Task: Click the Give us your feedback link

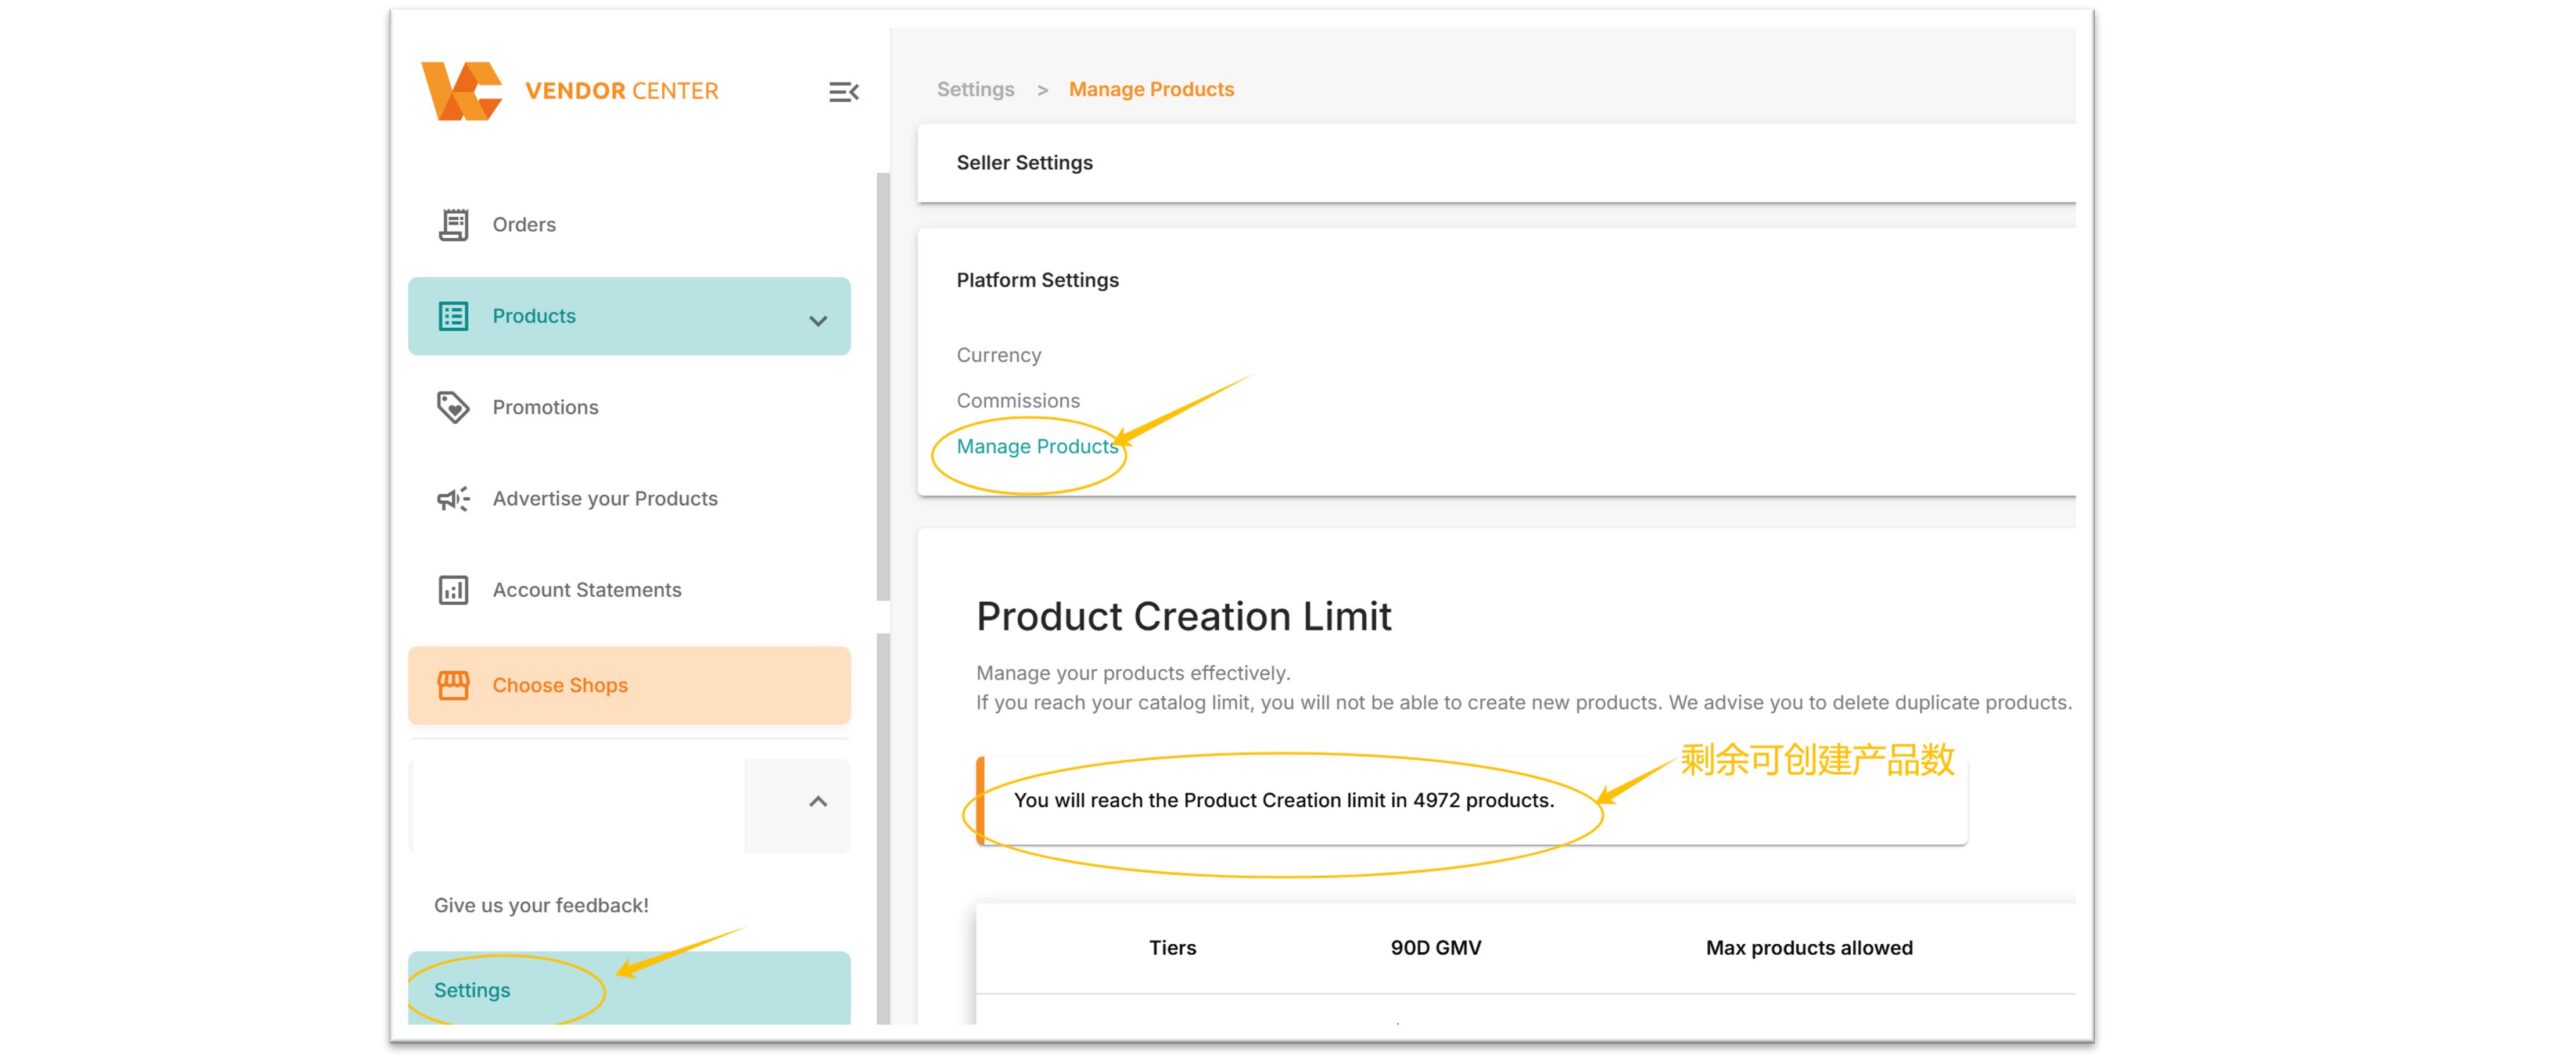Action: point(541,905)
